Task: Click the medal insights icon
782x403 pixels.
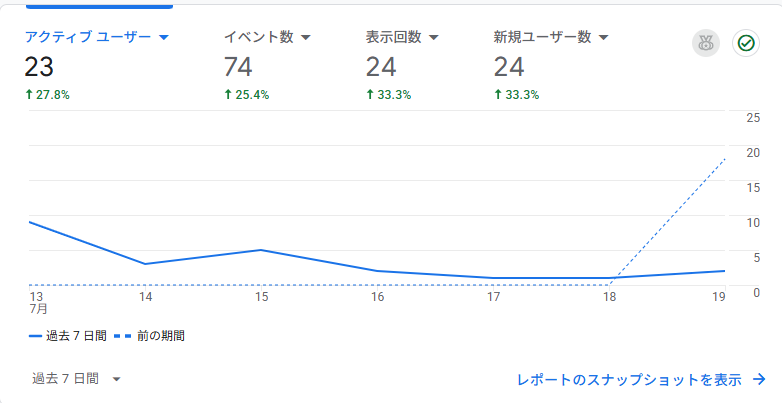Action: click(x=706, y=43)
